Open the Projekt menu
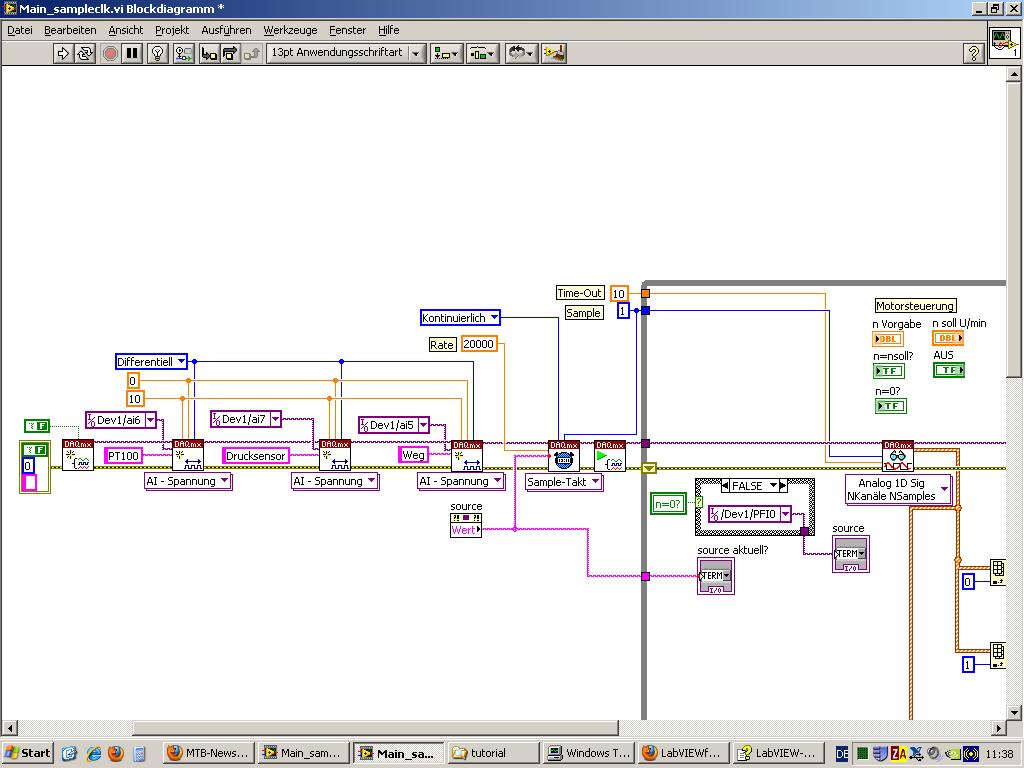Viewport: 1024px width, 768px height. point(172,30)
